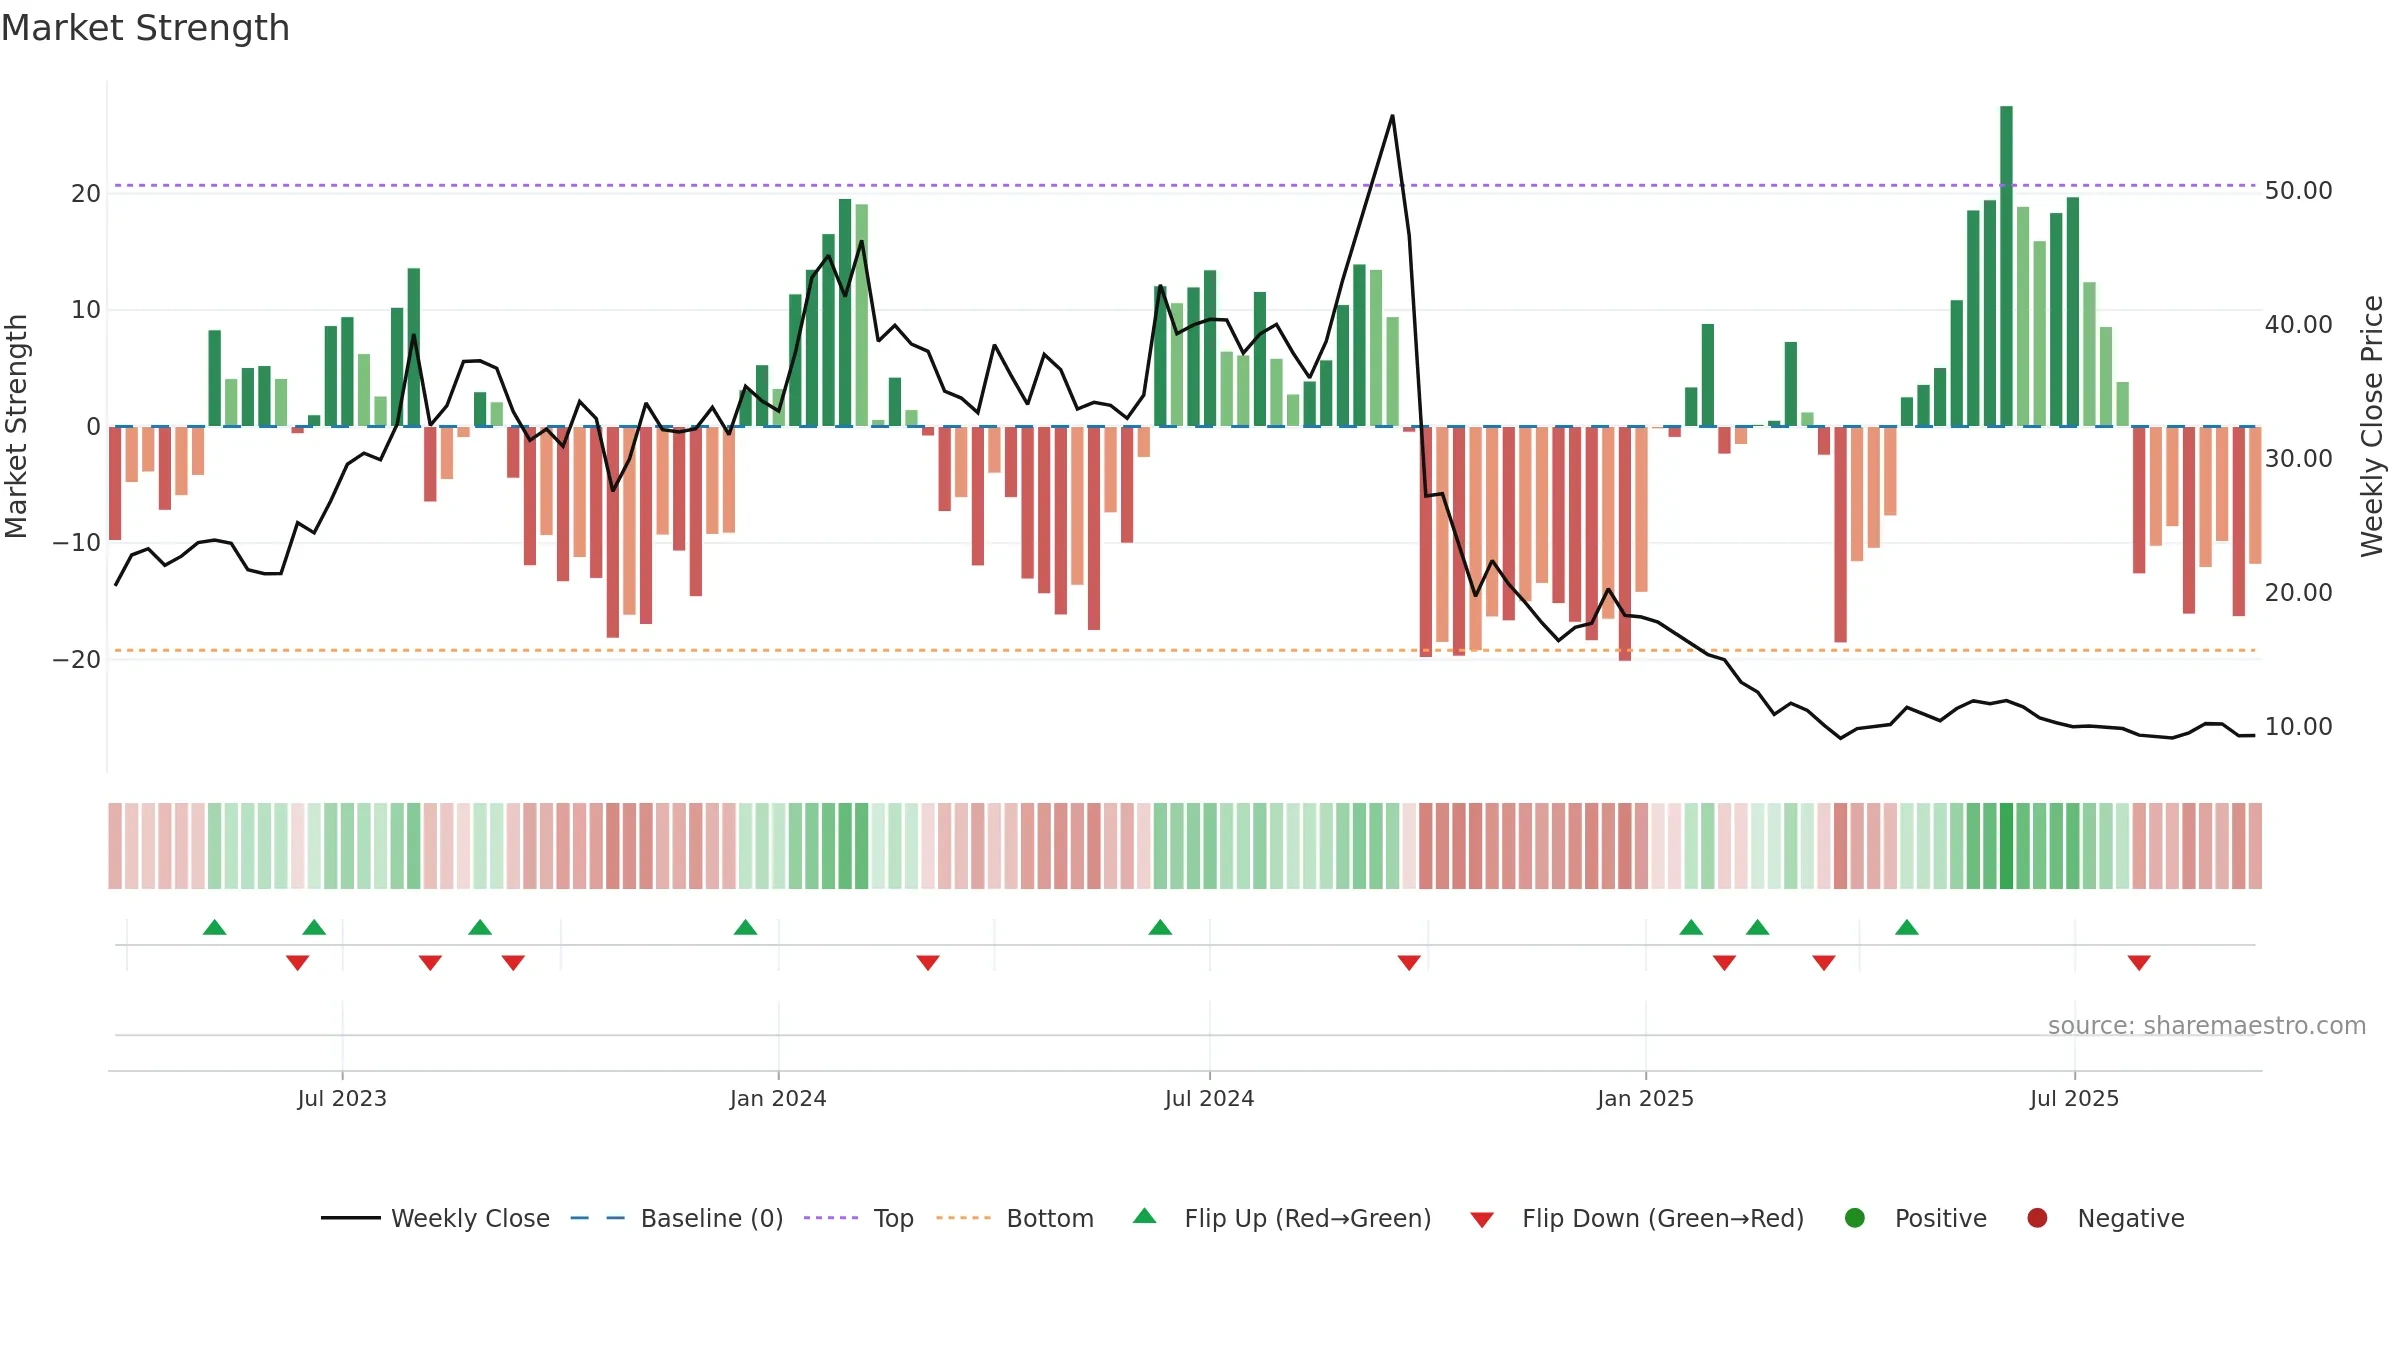Click the orange dotted Bottom line sample in legend
The height and width of the screenshot is (1350, 2400).
[963, 1218]
